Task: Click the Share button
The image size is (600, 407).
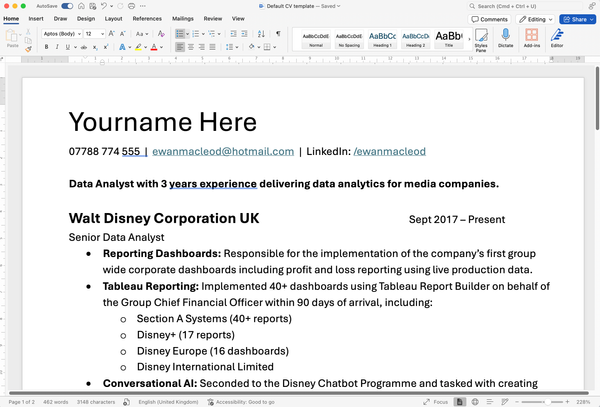Action: 577,19
